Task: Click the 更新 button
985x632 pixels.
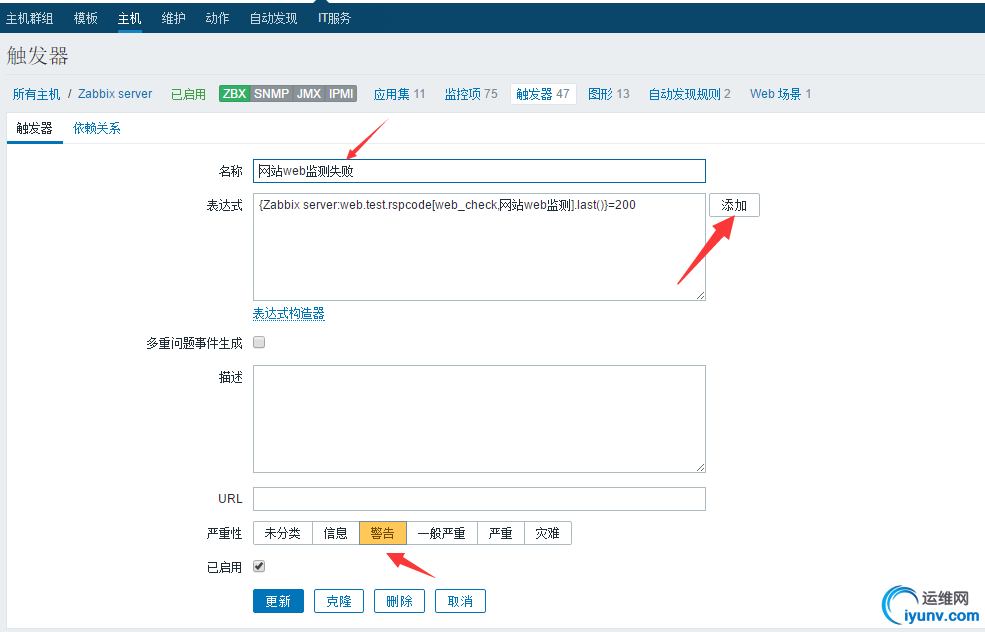Action: click(278, 601)
